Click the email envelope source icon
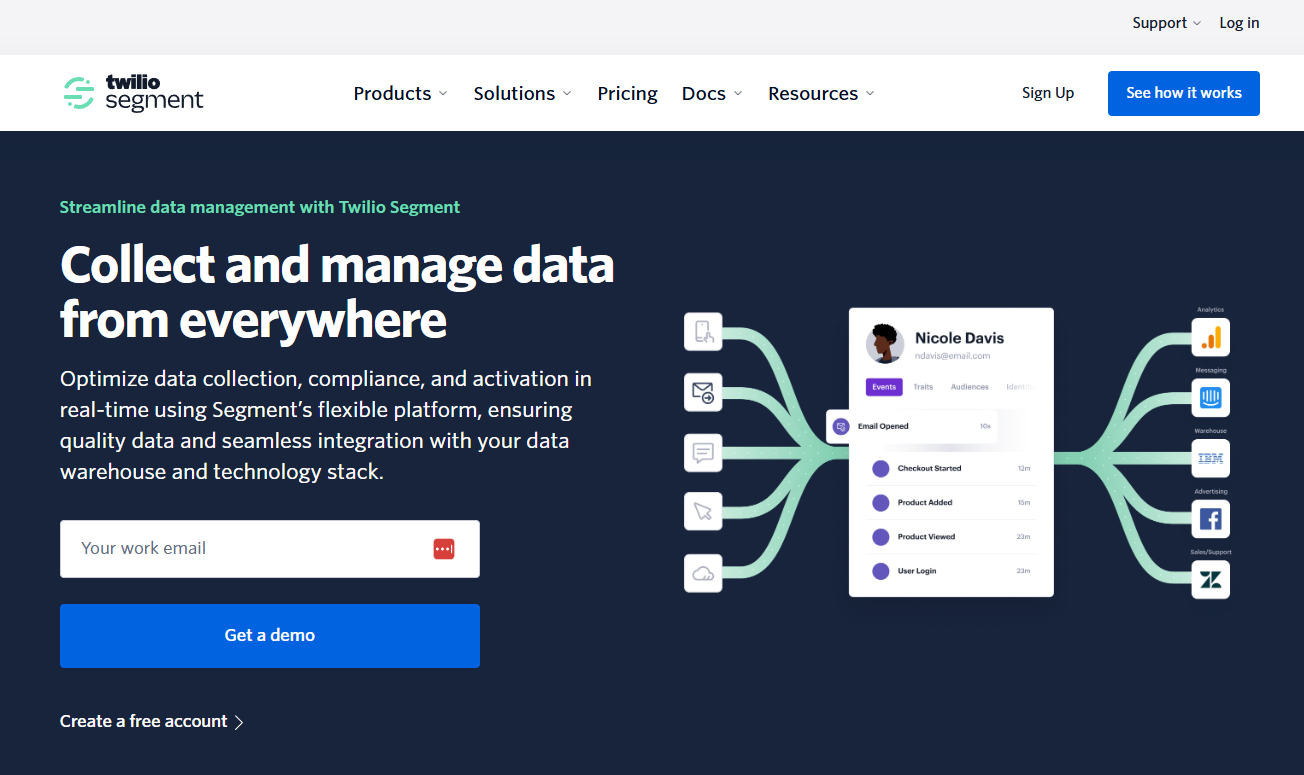The width and height of the screenshot is (1304, 775). click(x=703, y=392)
